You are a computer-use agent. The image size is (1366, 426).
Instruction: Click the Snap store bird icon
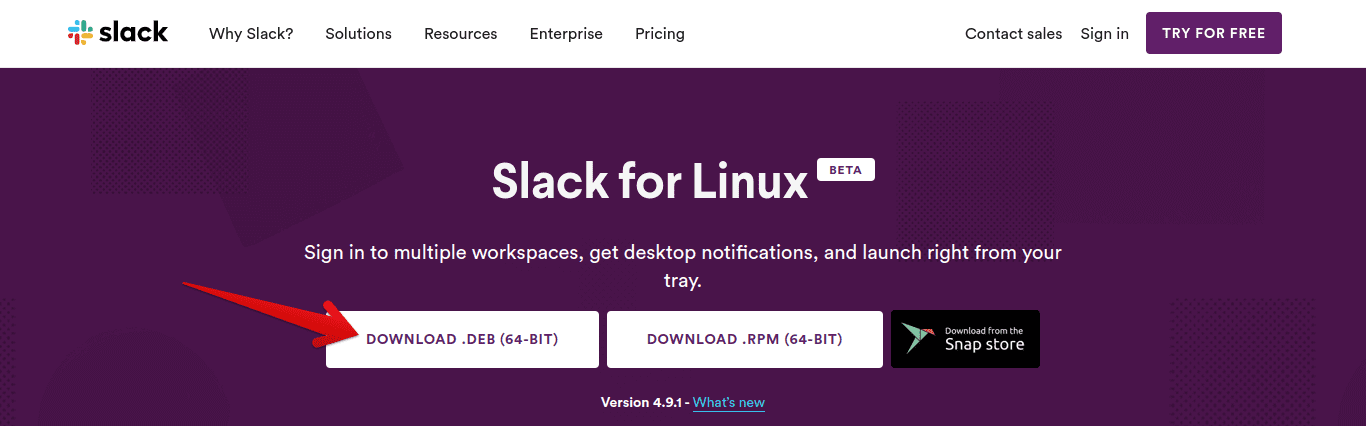click(917, 339)
